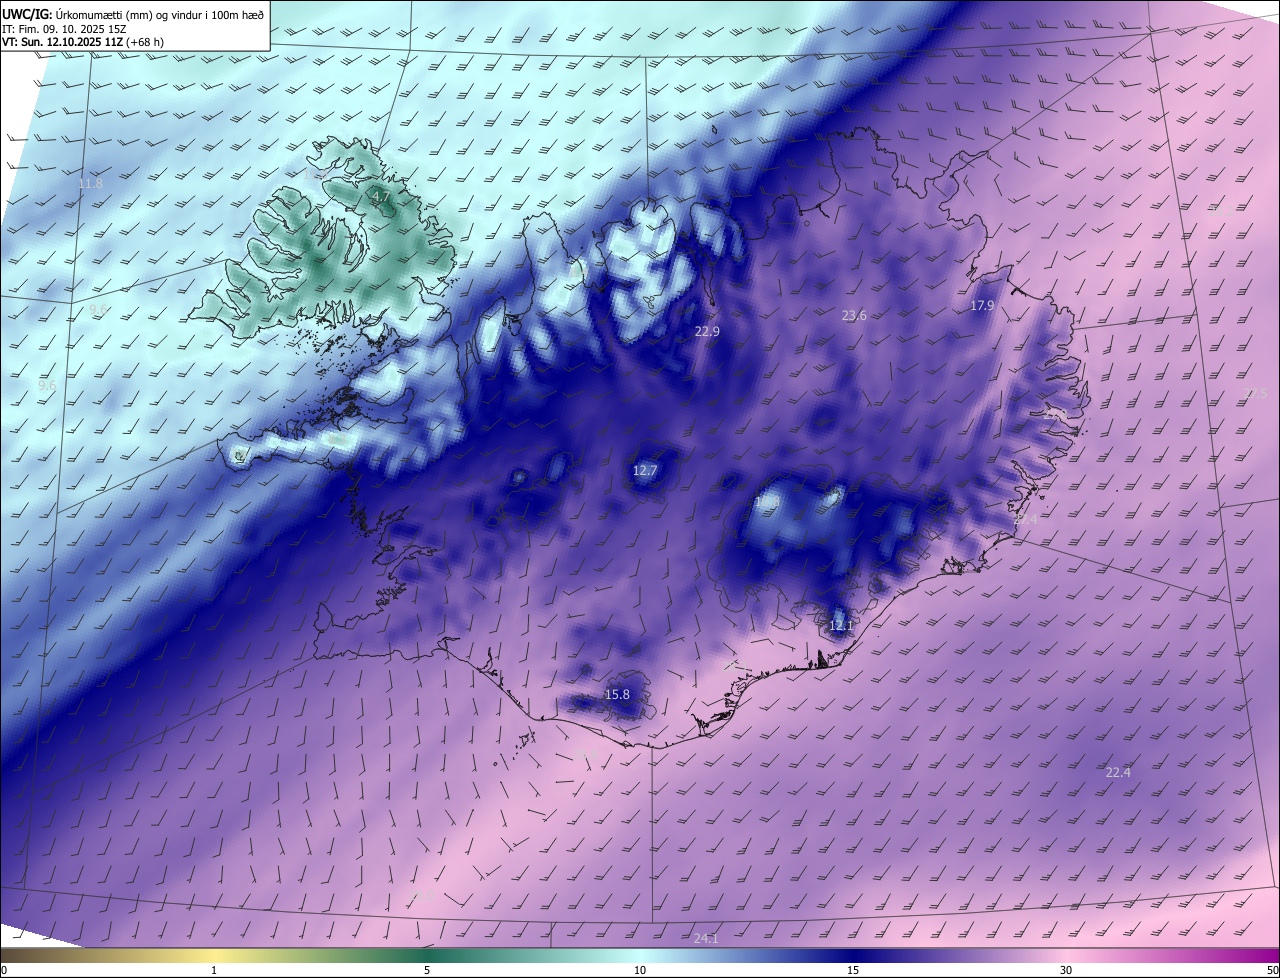Click the colour scale label "0"
The image size is (1280, 978).
[x=4, y=970]
